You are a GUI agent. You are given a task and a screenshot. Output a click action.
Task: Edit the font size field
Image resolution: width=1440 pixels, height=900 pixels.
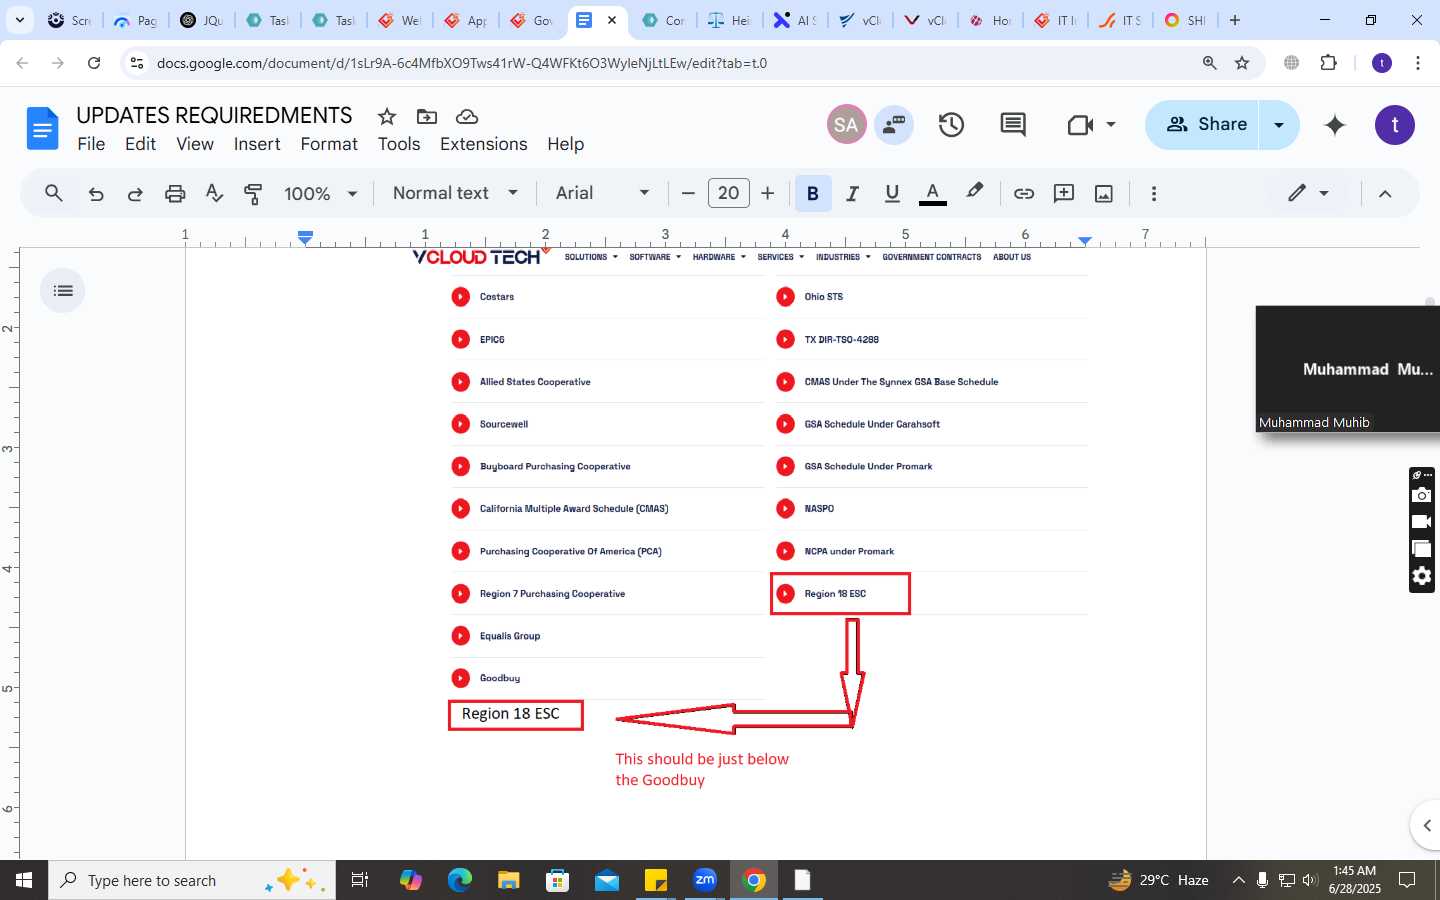tap(729, 193)
